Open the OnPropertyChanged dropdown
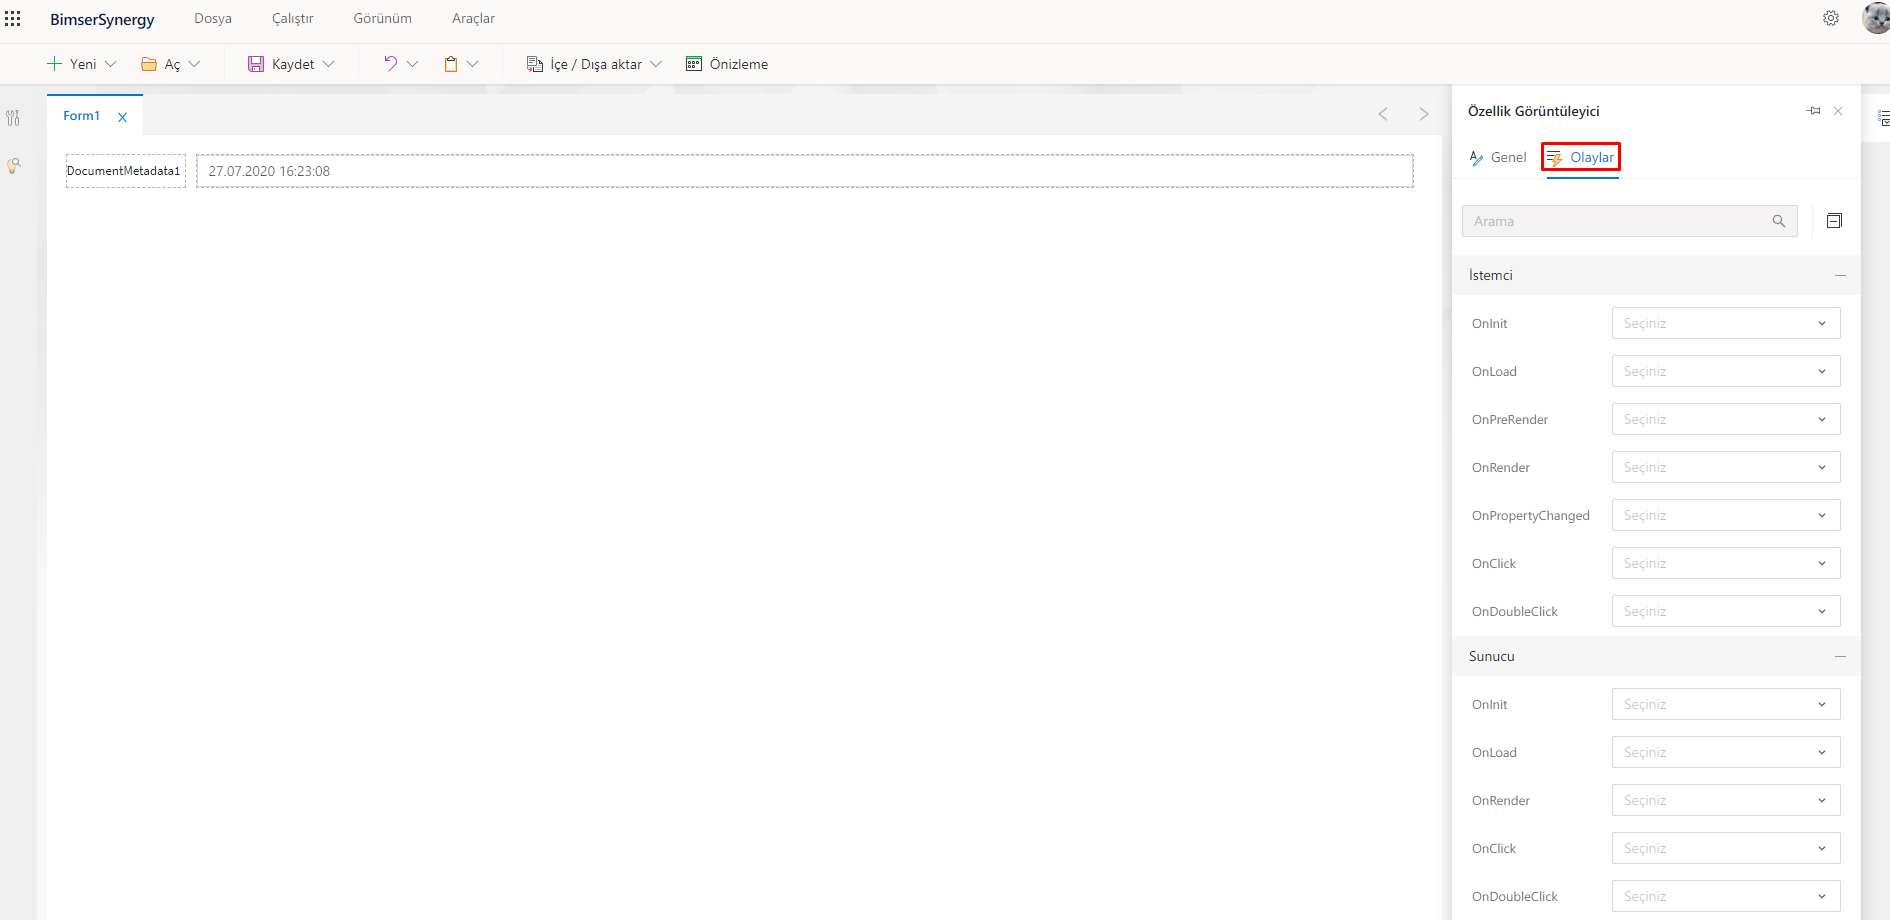The height and width of the screenshot is (920, 1890). coord(1726,515)
